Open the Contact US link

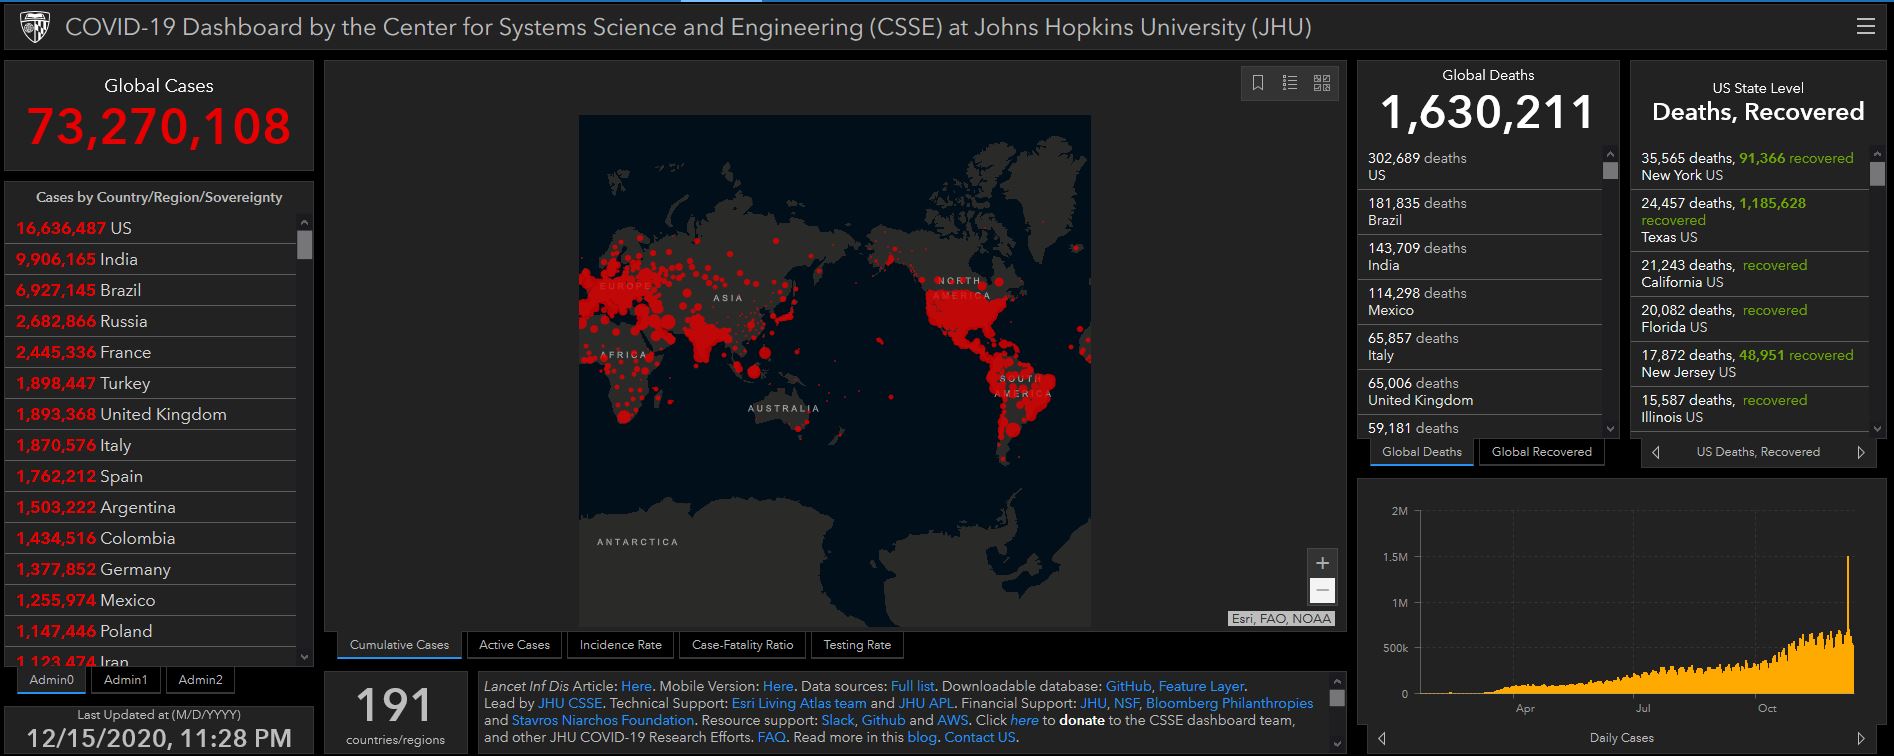click(980, 738)
